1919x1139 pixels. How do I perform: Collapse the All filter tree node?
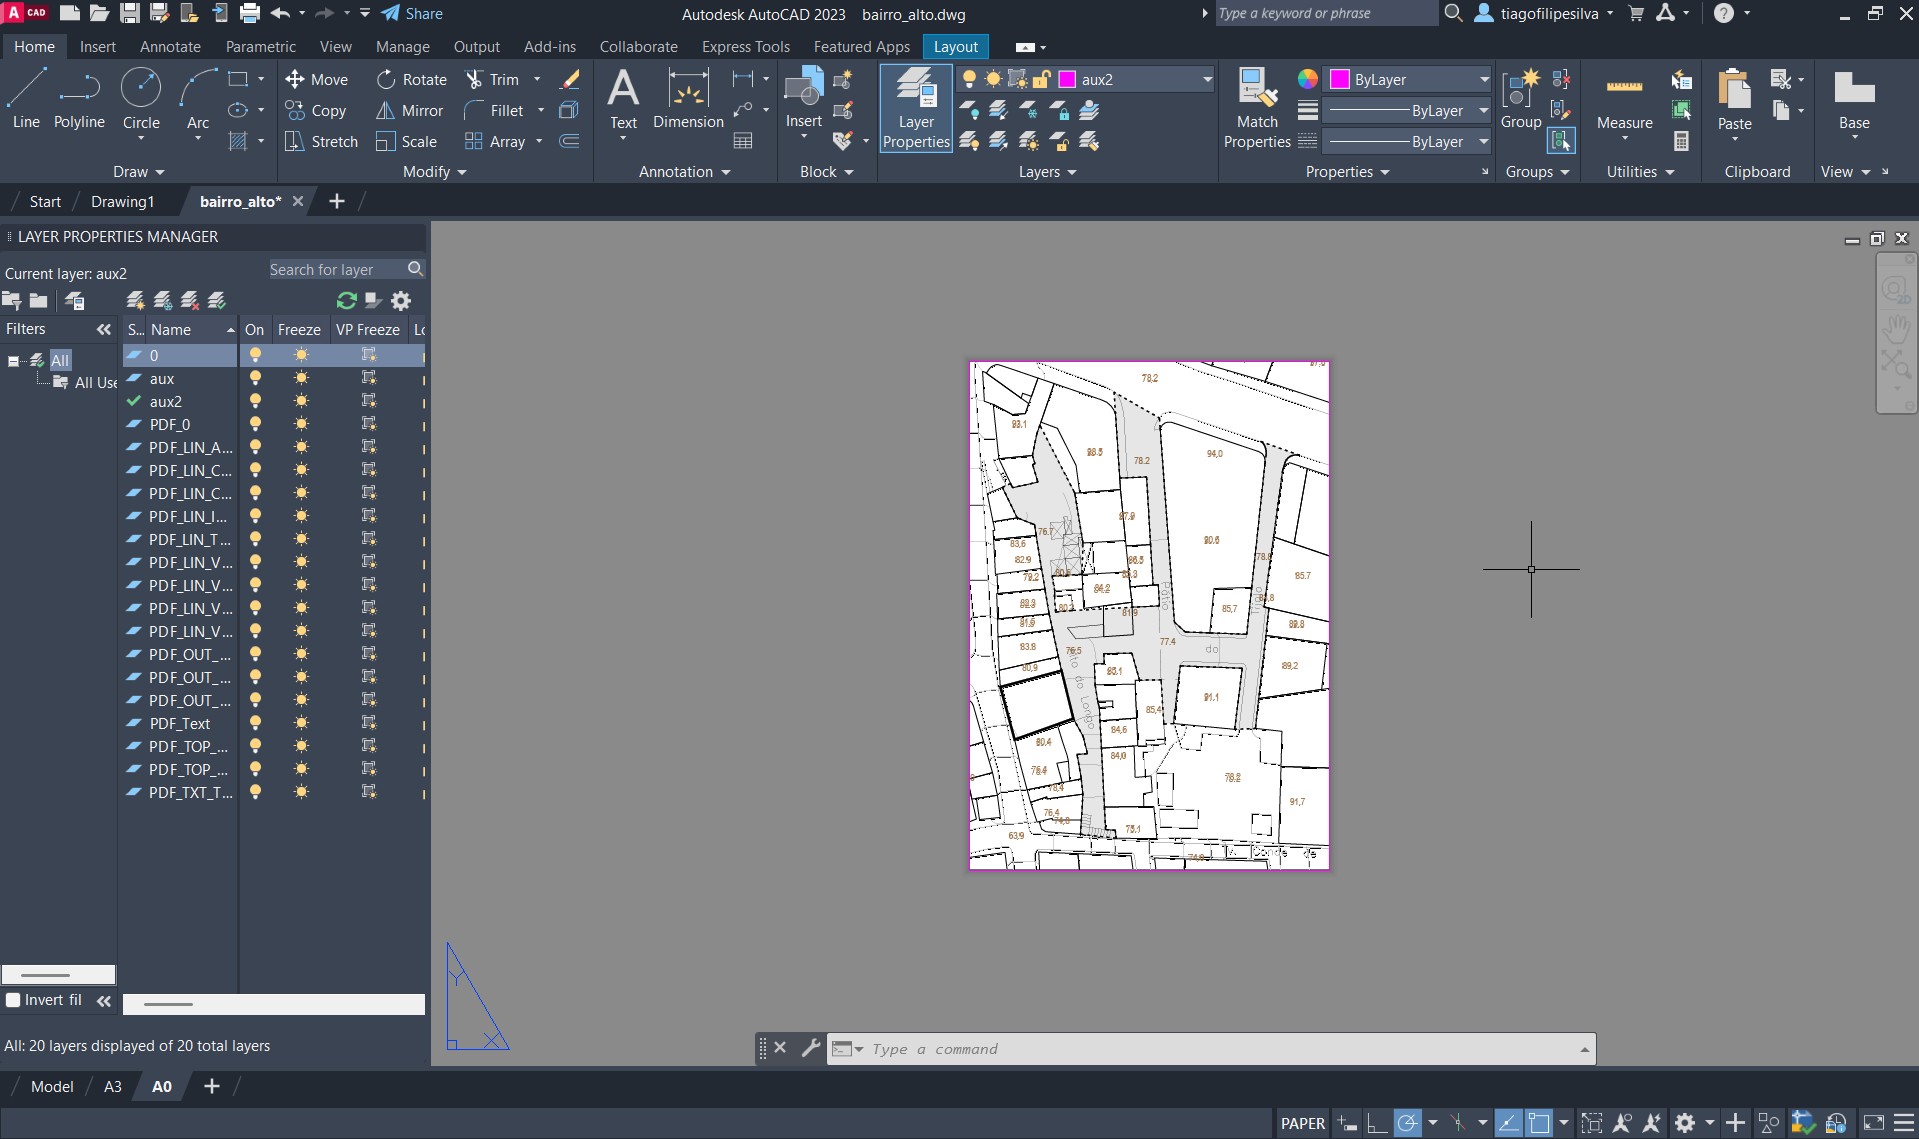pyautogui.click(x=13, y=361)
